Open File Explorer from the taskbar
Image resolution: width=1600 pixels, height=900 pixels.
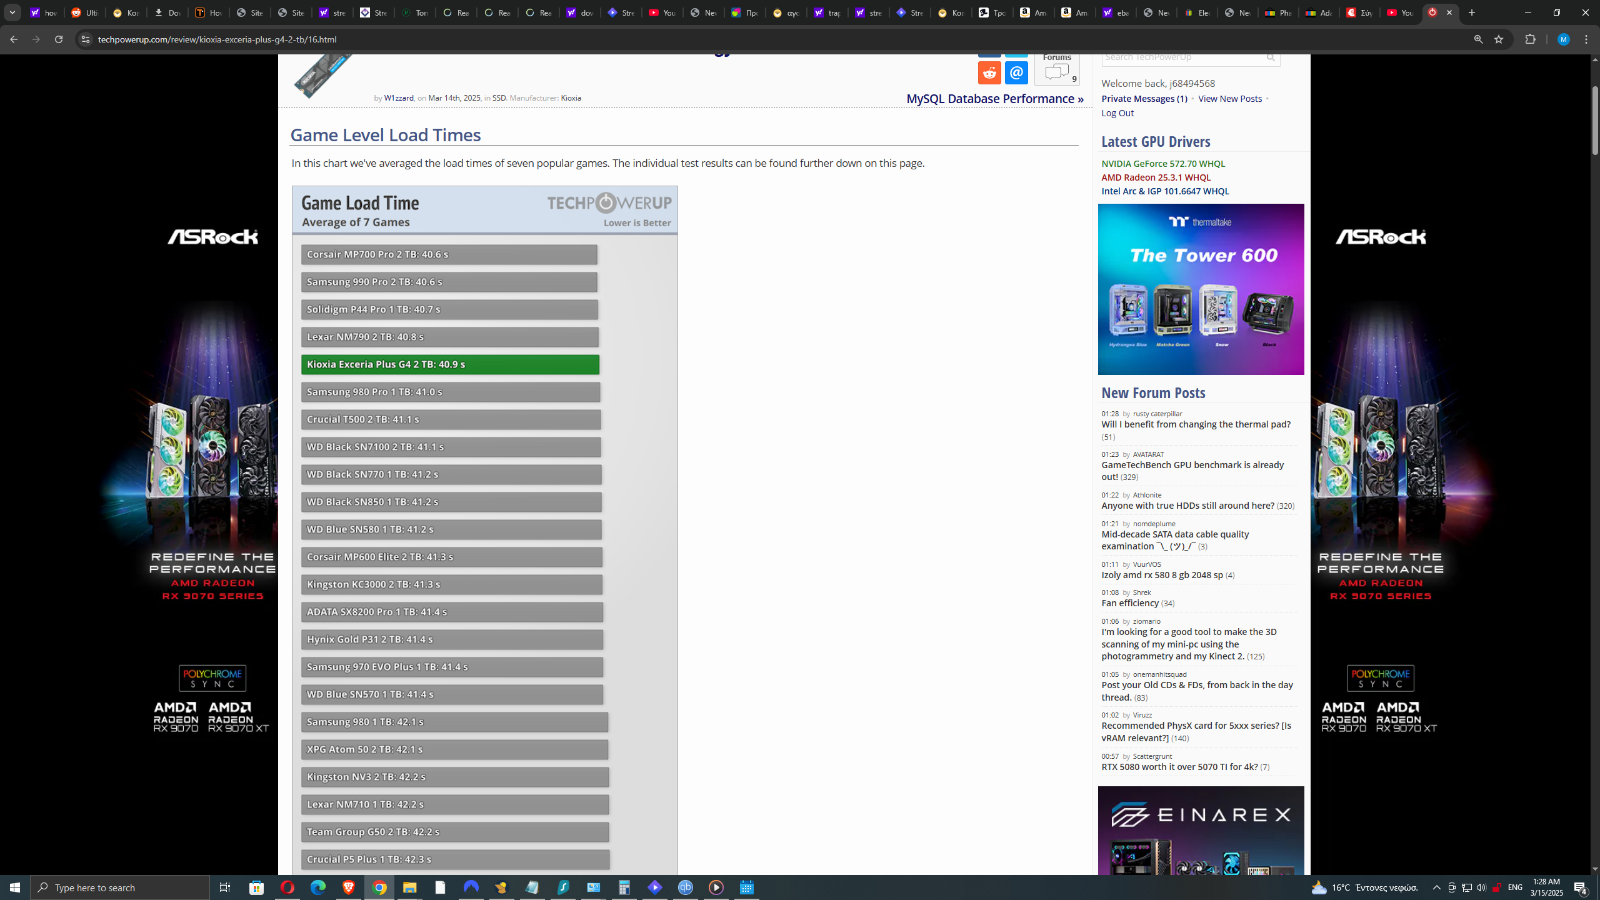[x=409, y=887]
